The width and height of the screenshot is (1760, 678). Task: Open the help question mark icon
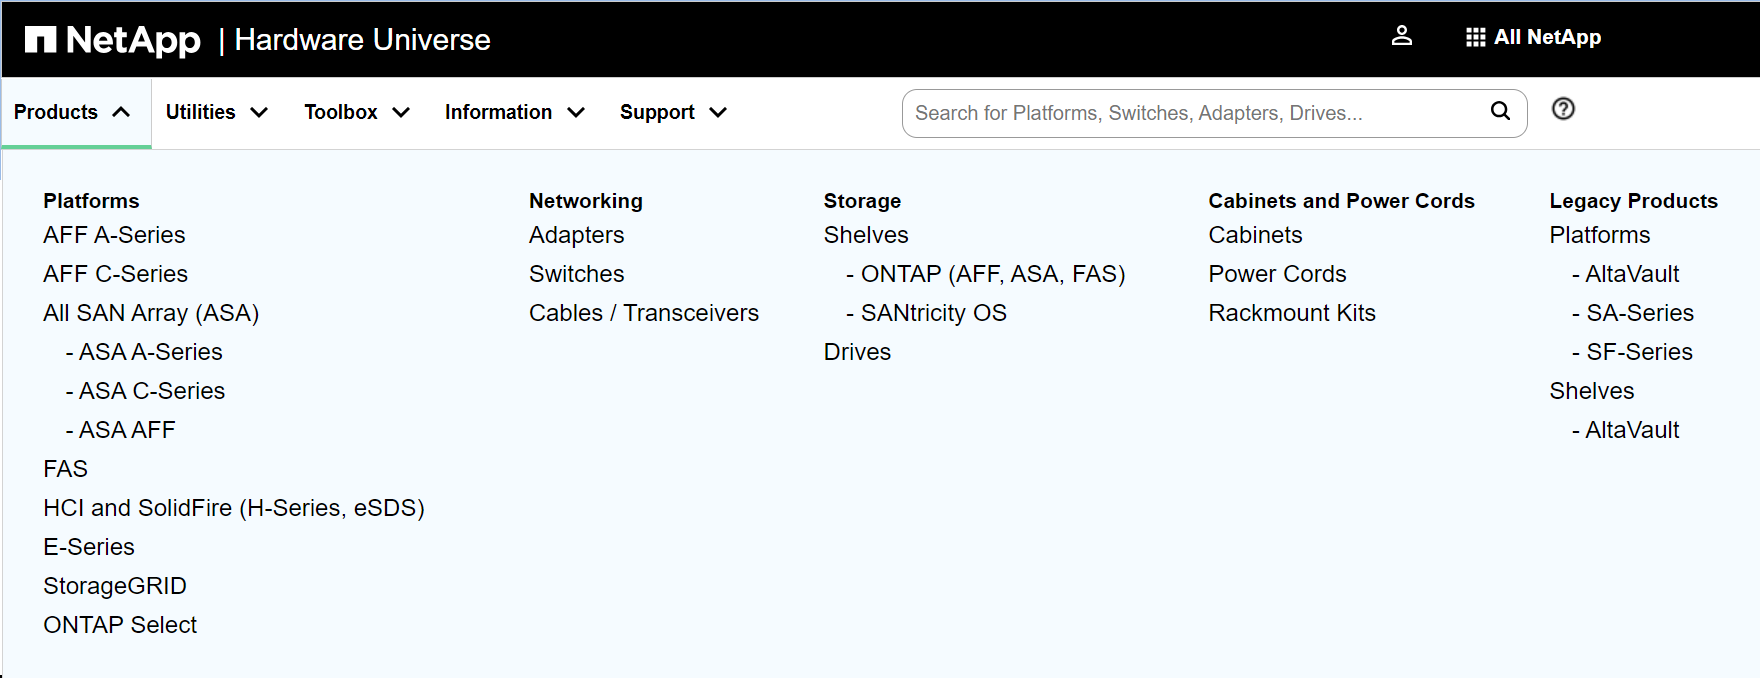click(x=1563, y=109)
